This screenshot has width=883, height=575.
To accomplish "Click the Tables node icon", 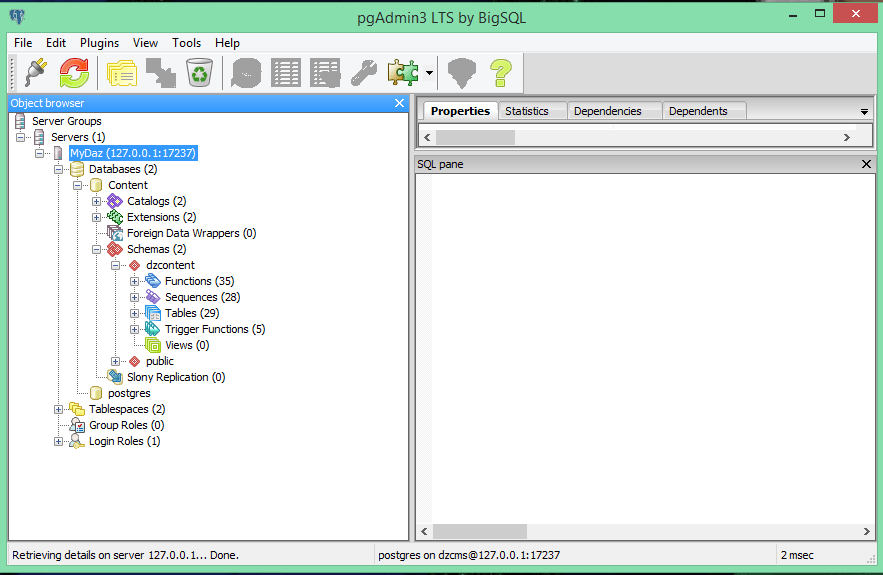I will coord(153,313).
